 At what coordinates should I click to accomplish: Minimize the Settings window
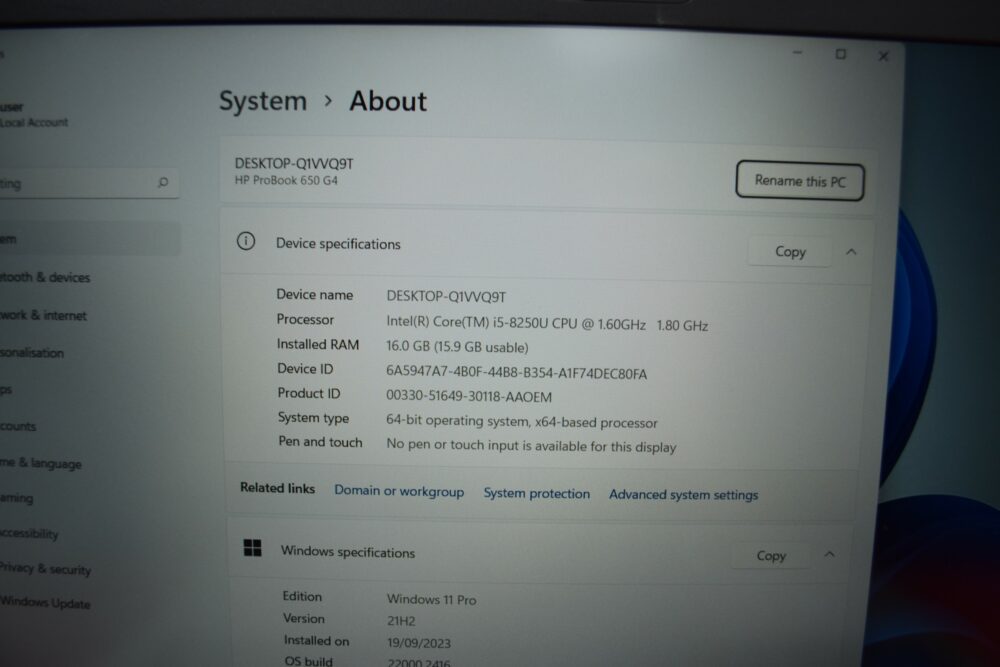pos(797,53)
